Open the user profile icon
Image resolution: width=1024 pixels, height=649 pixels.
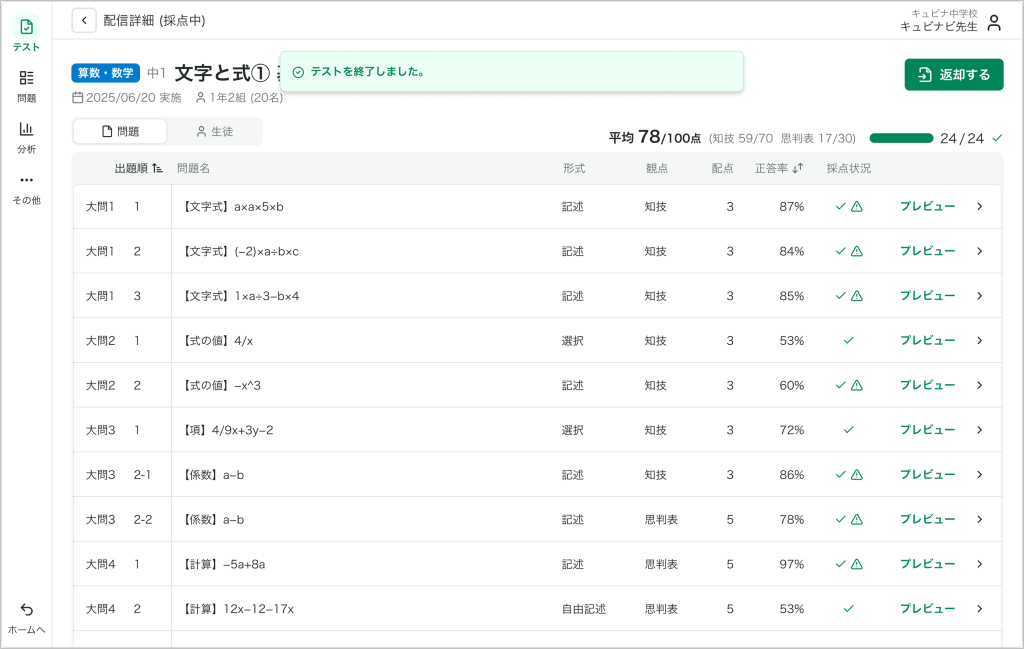[994, 22]
